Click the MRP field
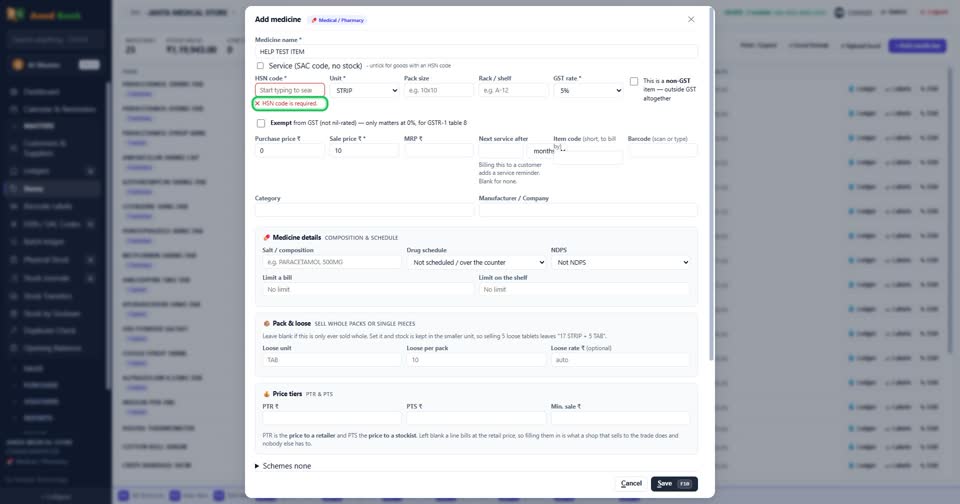960x504 pixels. [x=439, y=151]
